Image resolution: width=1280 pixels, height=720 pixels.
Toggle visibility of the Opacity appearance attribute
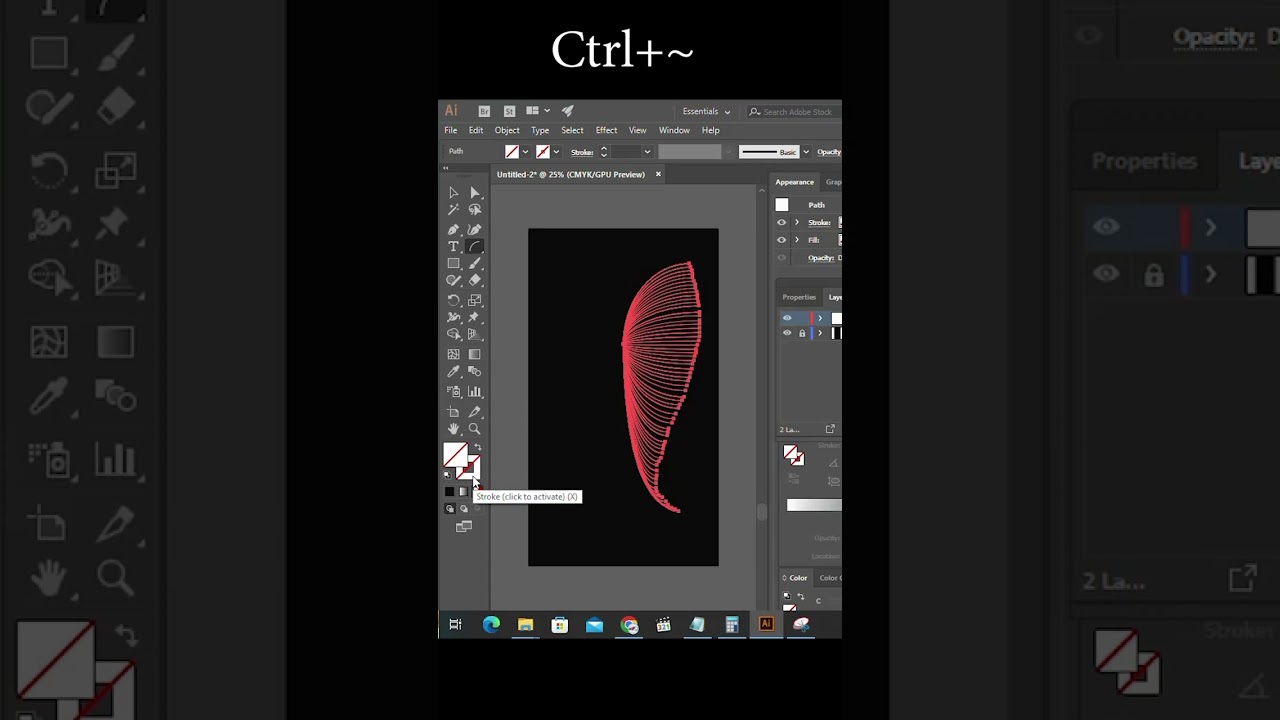click(x=782, y=258)
